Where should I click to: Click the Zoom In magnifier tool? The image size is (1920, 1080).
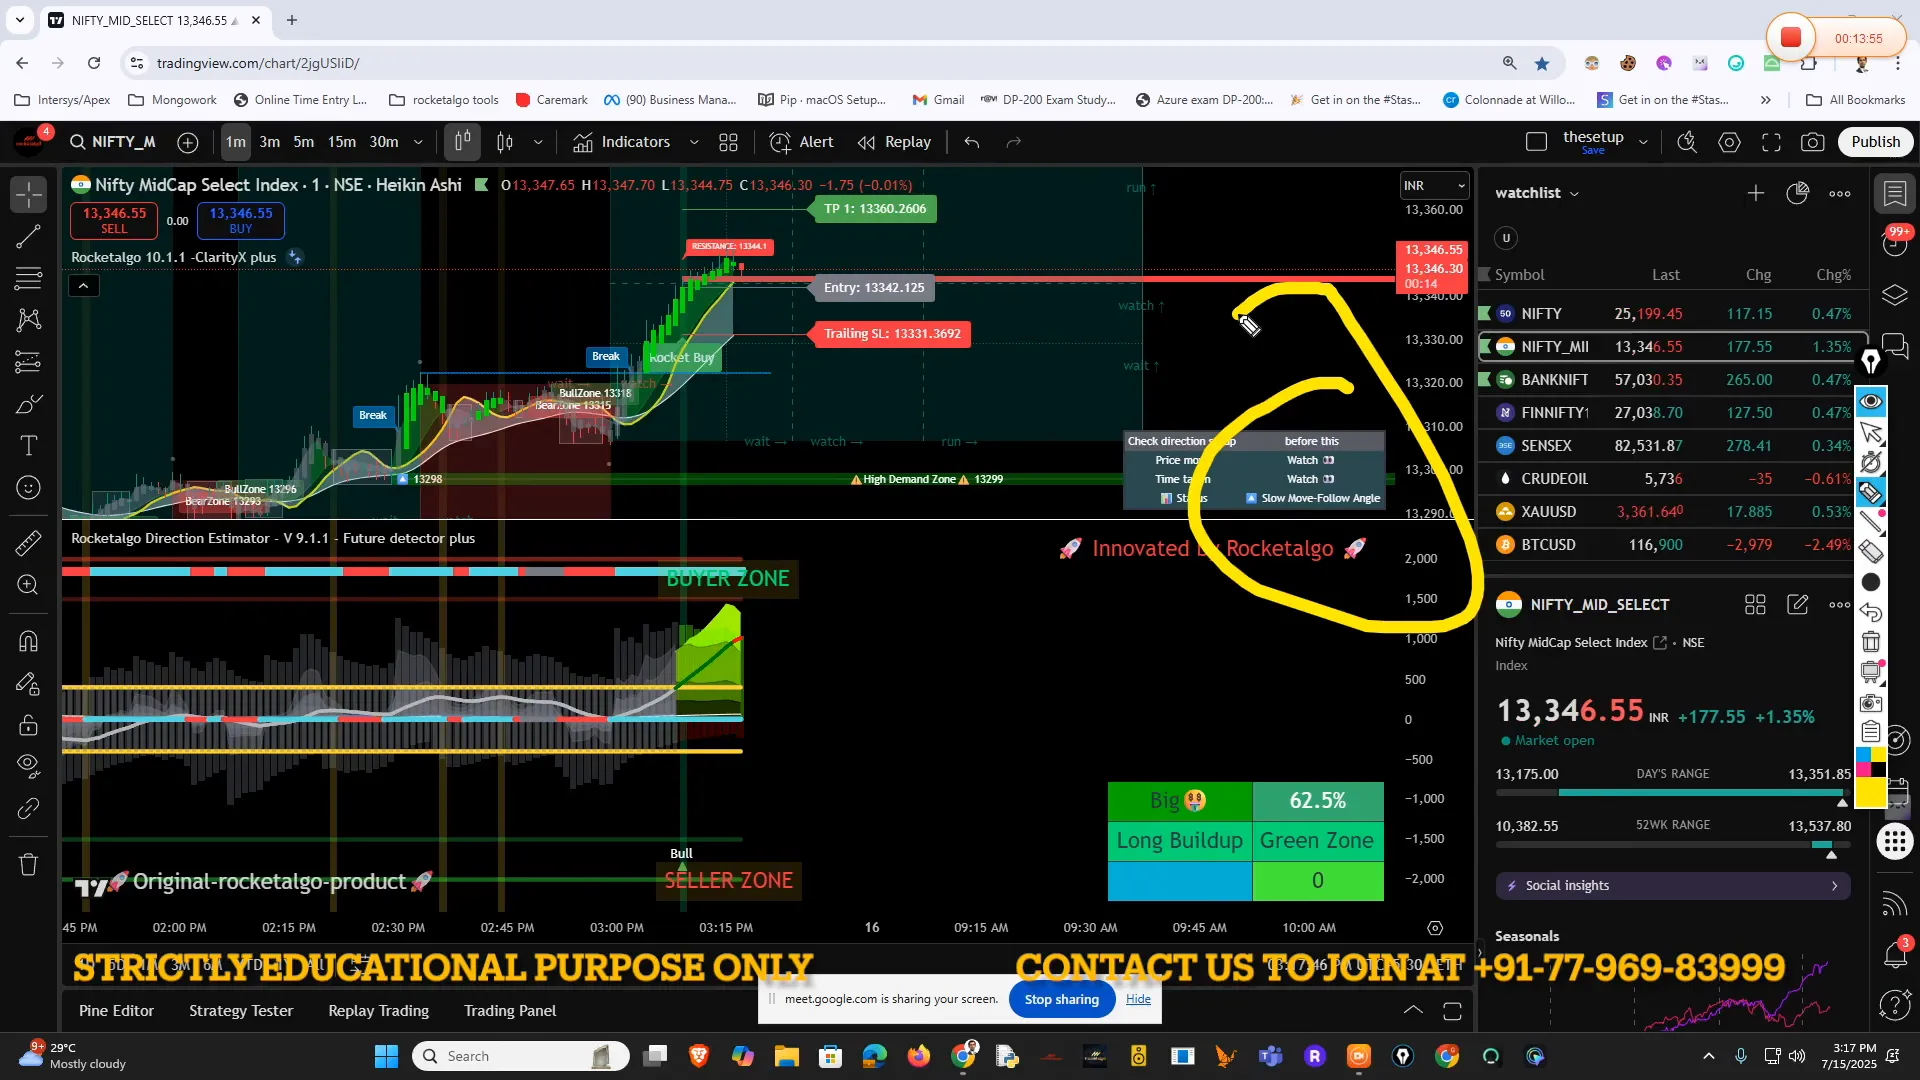click(x=29, y=585)
